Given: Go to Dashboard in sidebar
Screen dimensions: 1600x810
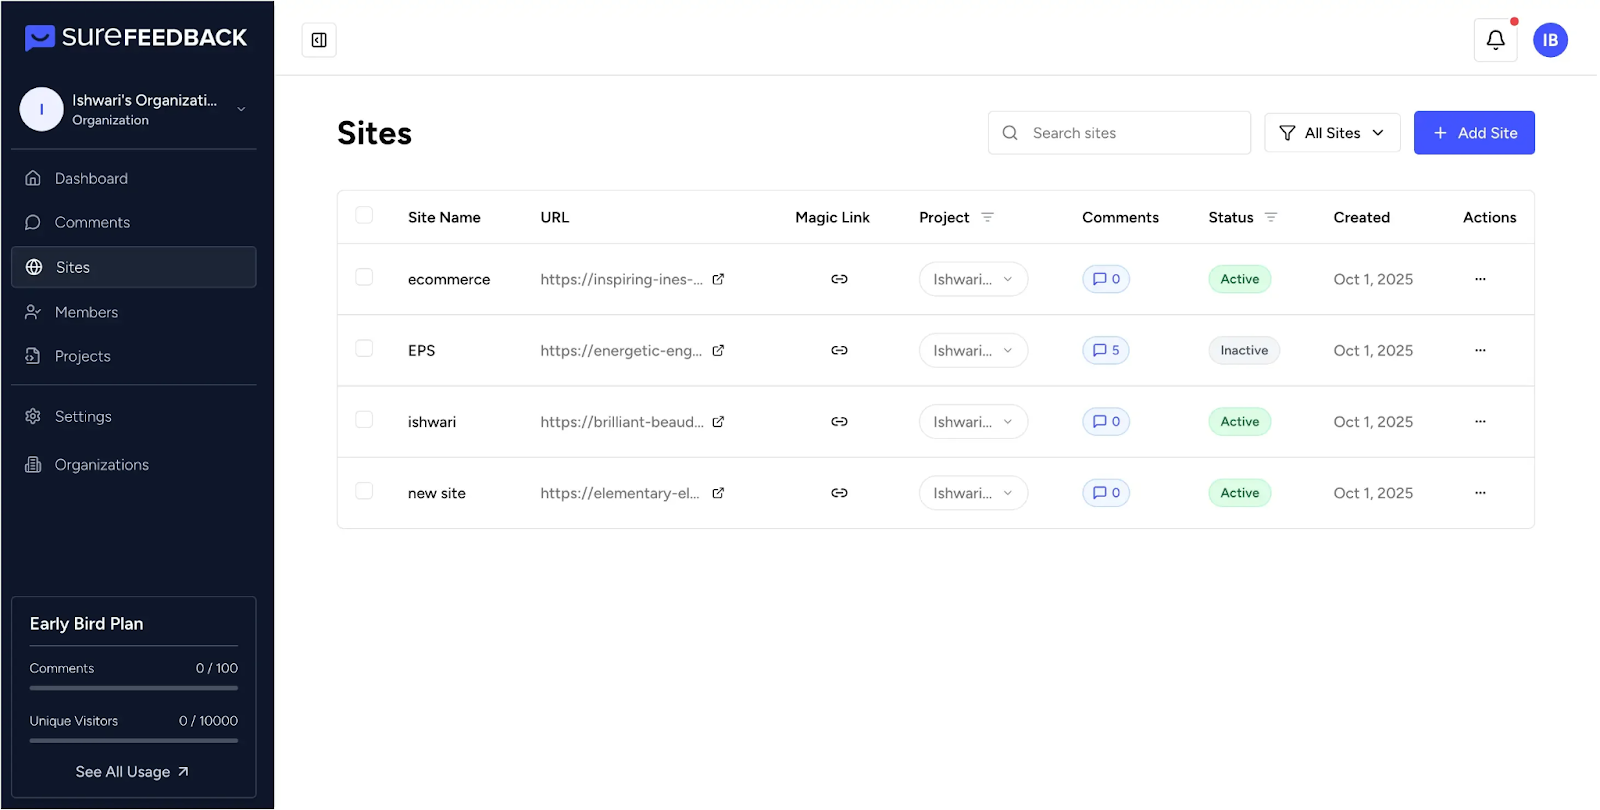Looking at the screenshot, I should [x=91, y=178].
